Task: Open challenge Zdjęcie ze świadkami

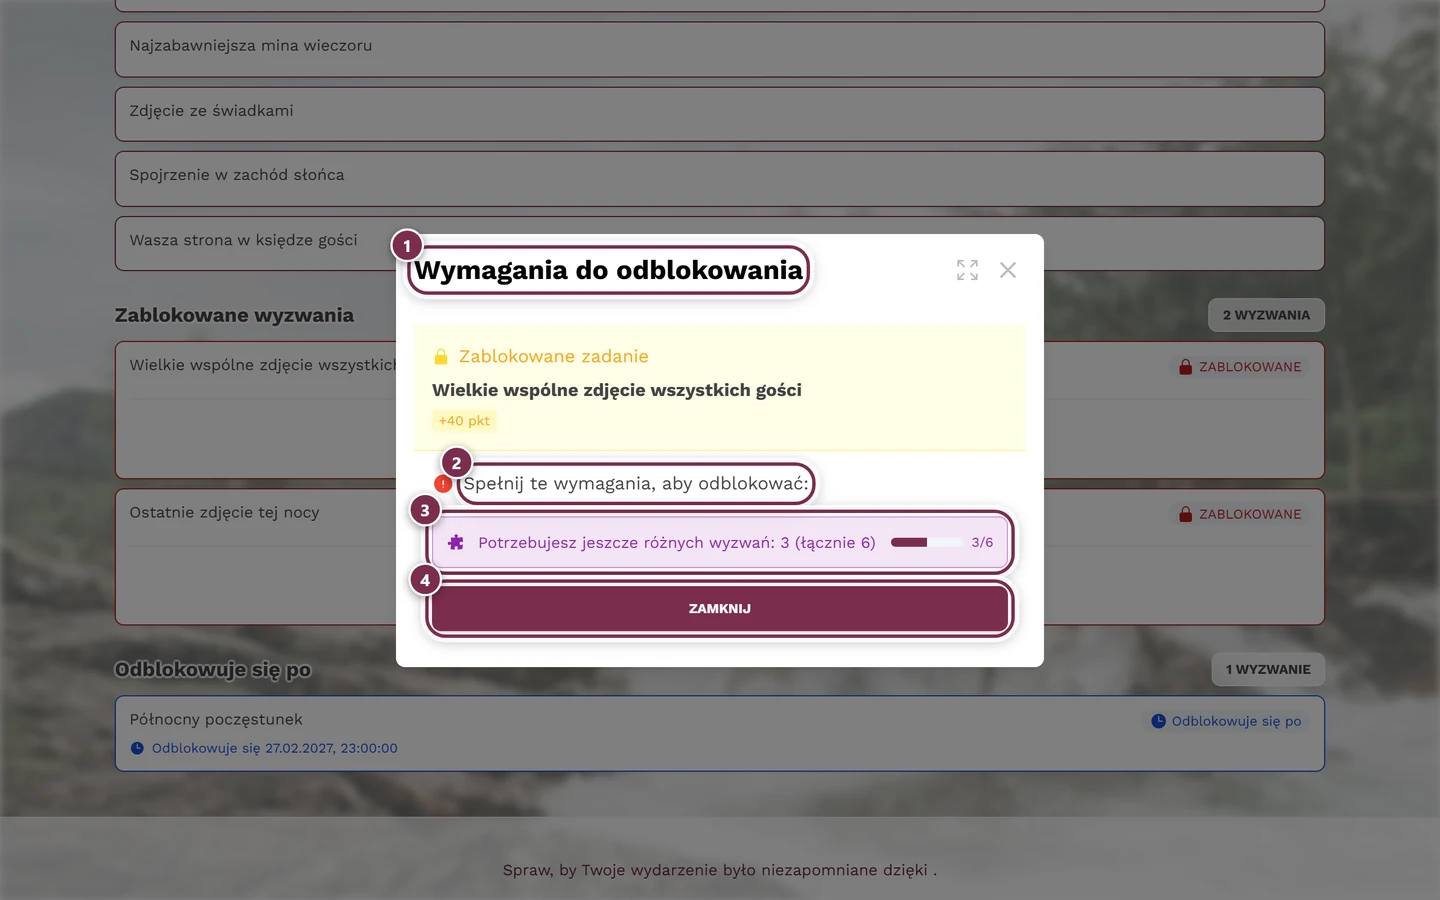Action: click(x=720, y=114)
